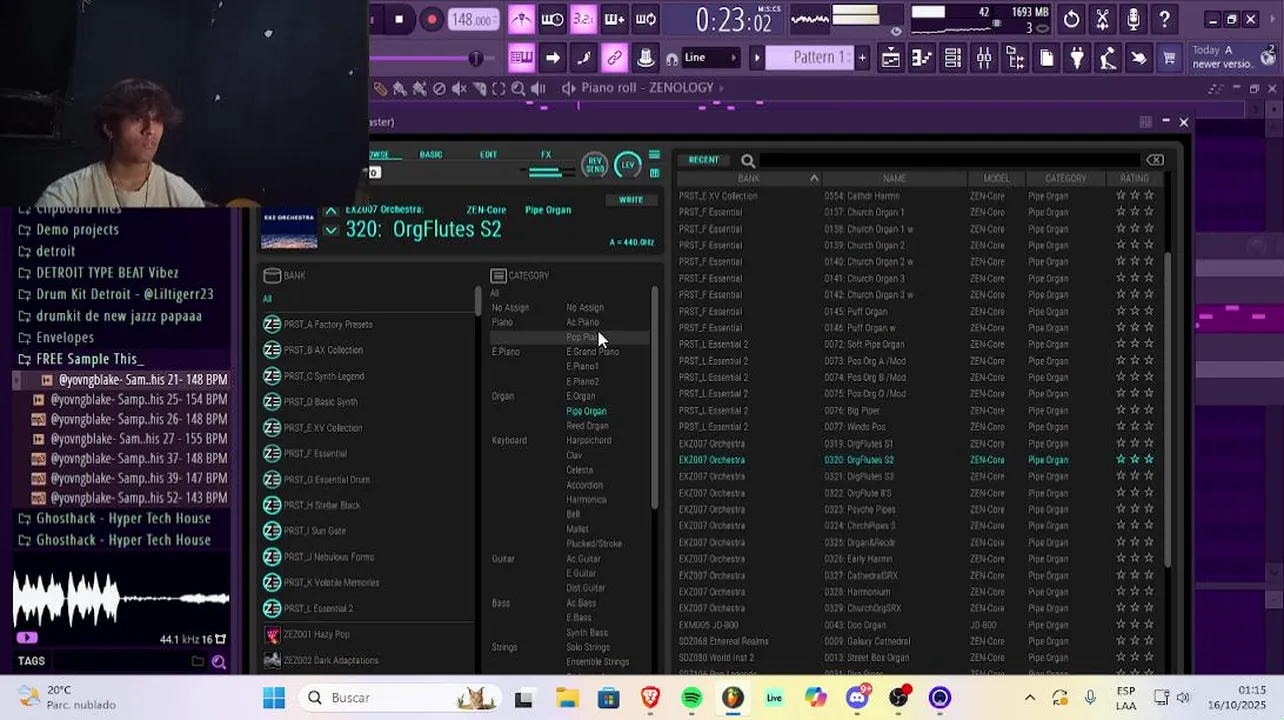
Task: Open Spotify from the taskbar
Action: pos(691,698)
